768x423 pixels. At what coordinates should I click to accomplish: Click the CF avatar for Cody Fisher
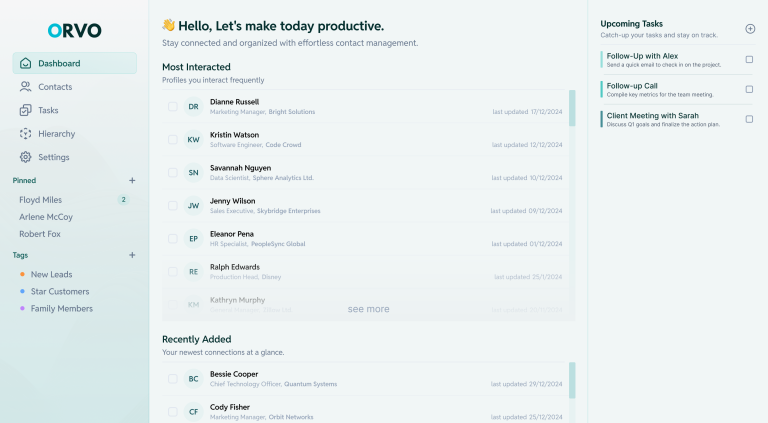pos(193,412)
